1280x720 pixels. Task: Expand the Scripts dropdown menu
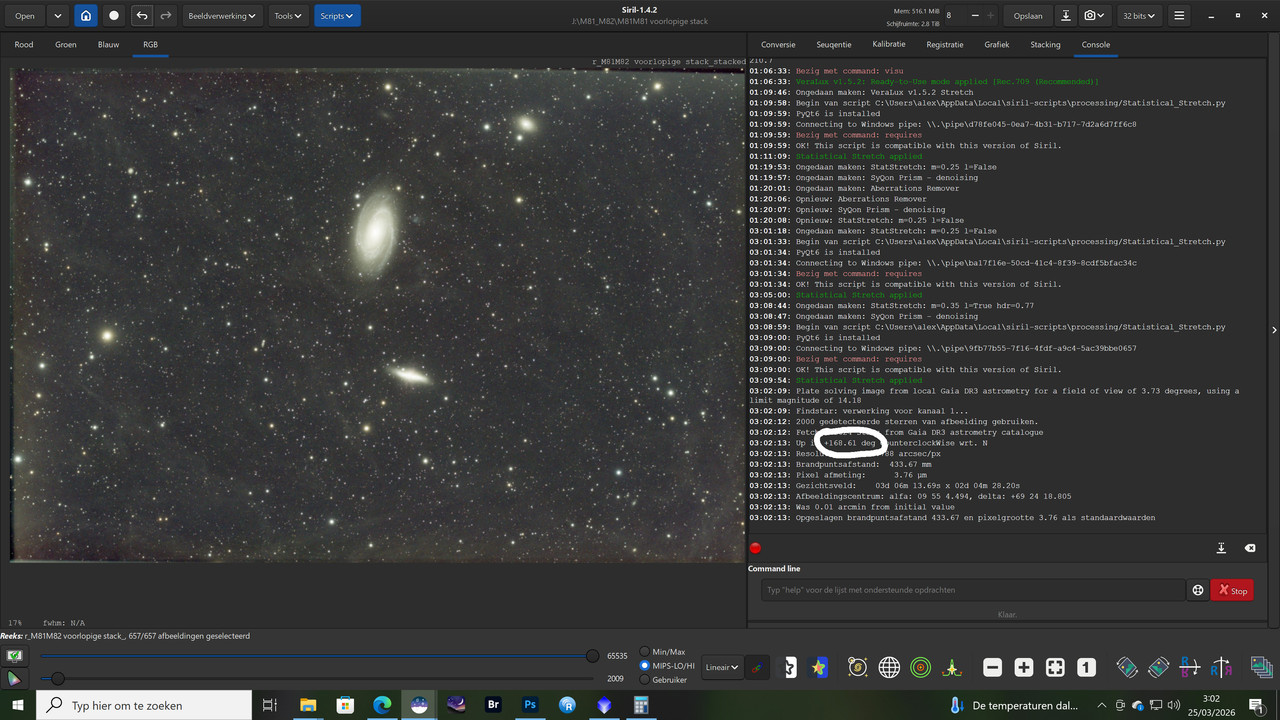(336, 15)
